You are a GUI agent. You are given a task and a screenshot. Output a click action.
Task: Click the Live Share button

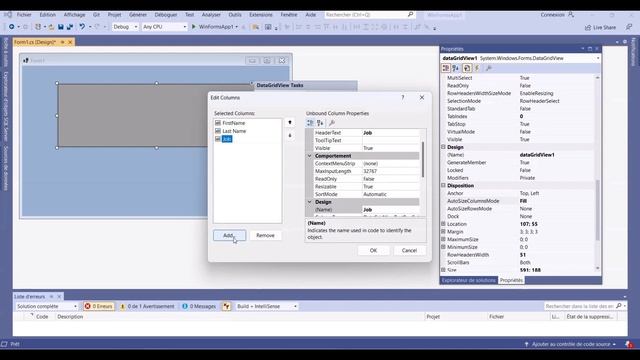coord(600,27)
